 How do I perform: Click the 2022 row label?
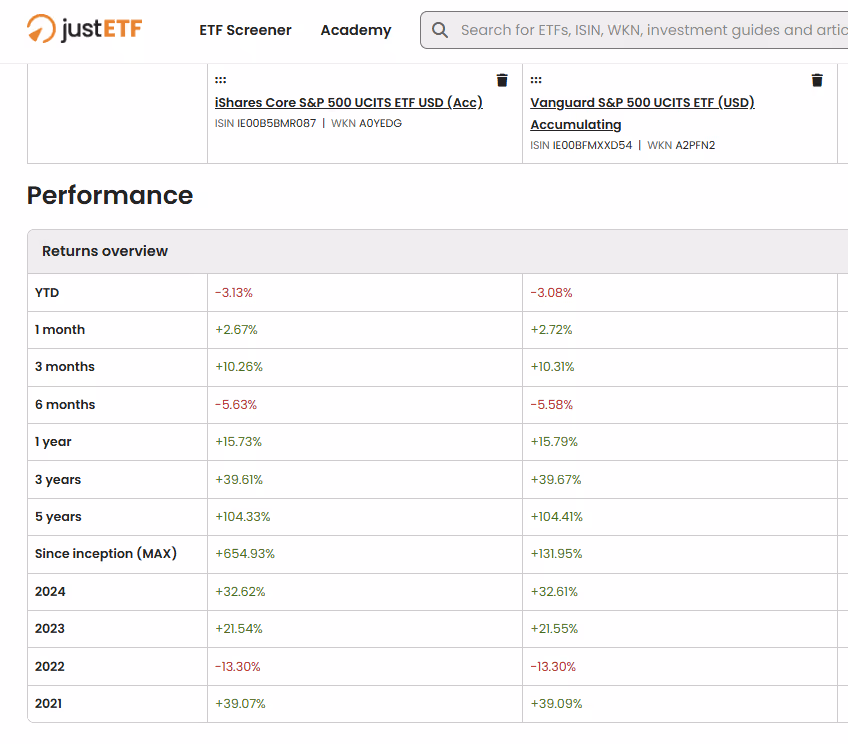coord(50,666)
